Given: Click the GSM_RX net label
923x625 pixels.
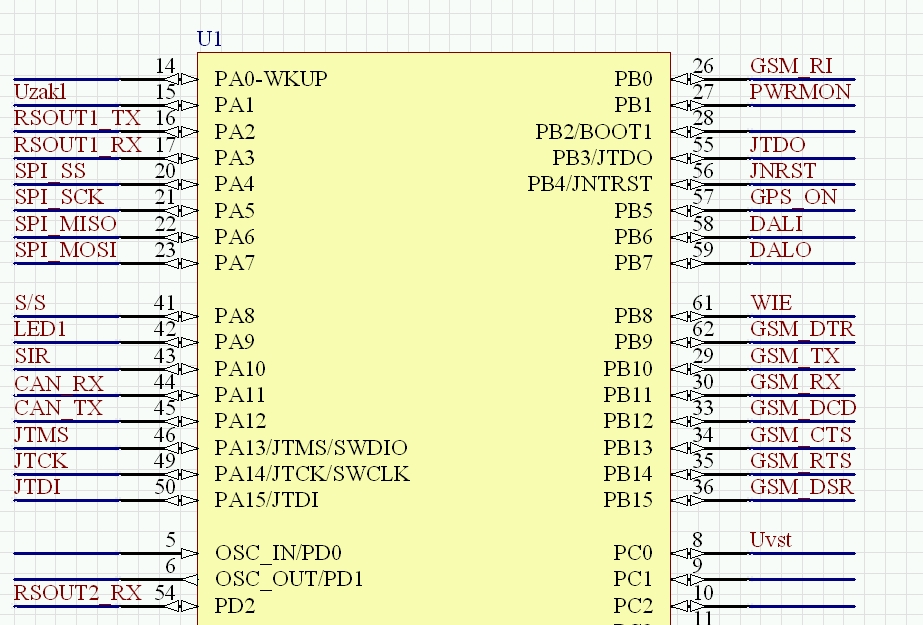Looking at the screenshot, I should [x=795, y=381].
